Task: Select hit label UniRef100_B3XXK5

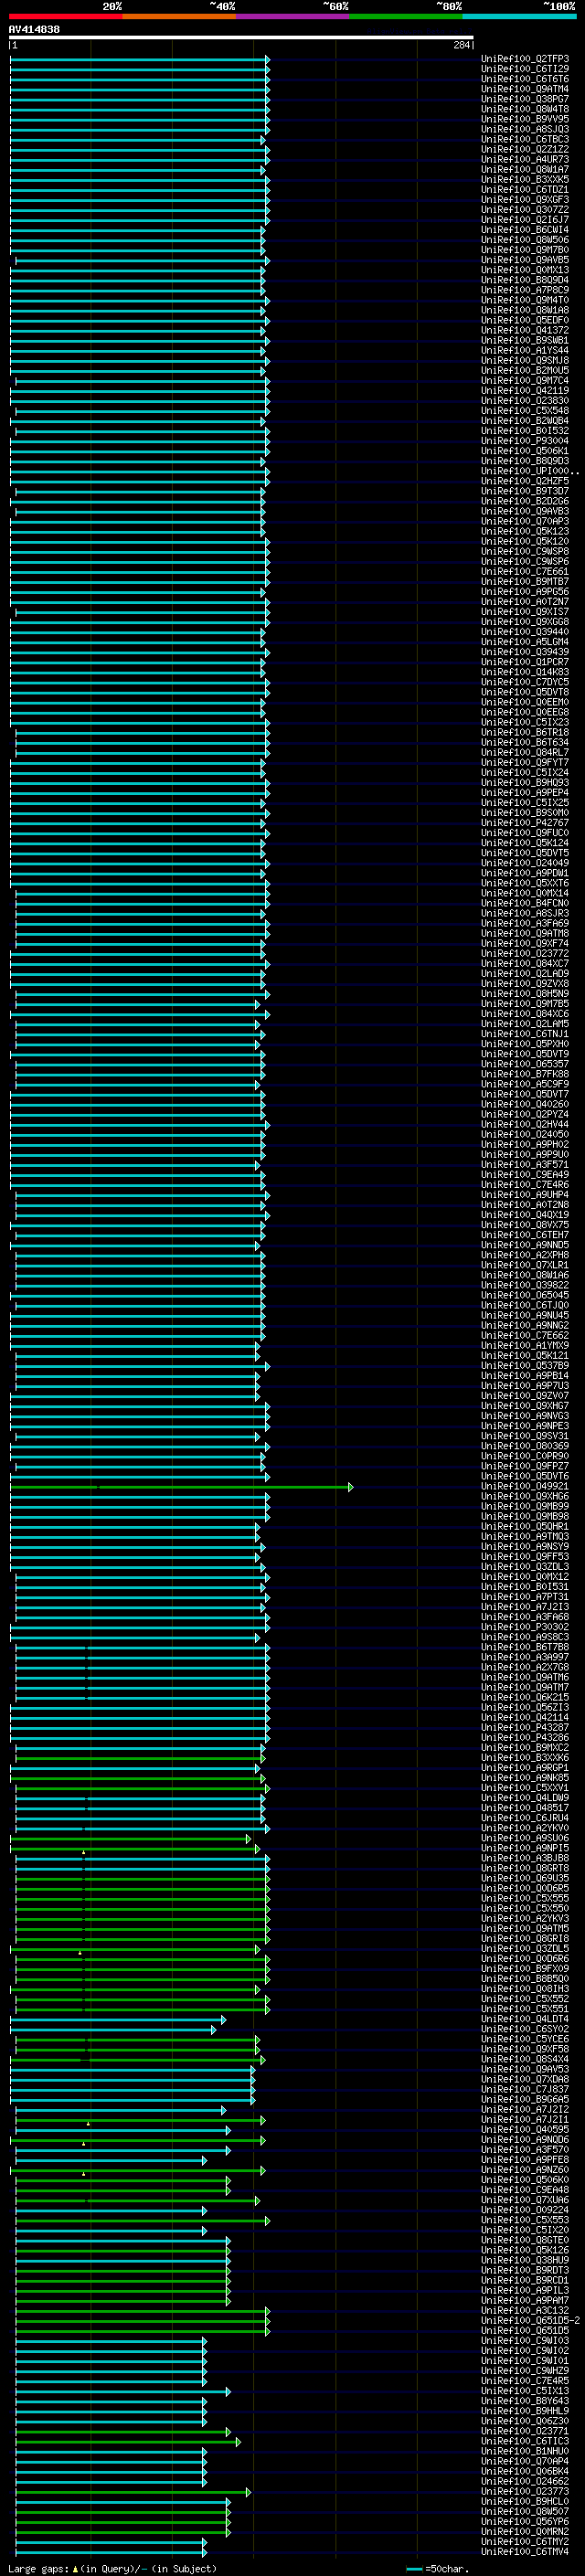Action: click(x=525, y=180)
